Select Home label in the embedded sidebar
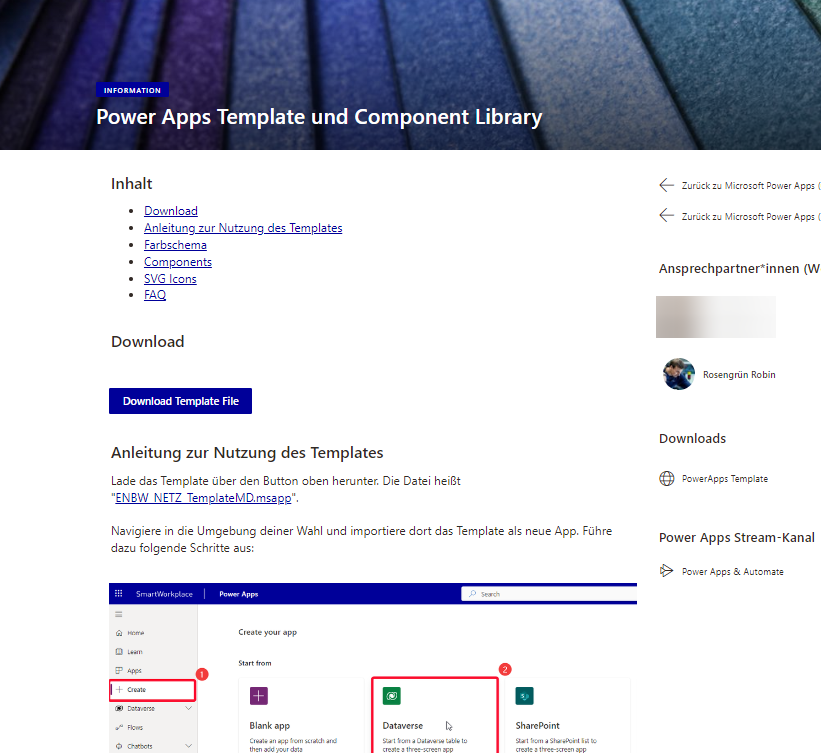Viewport: 821px width, 753px height. tap(136, 633)
